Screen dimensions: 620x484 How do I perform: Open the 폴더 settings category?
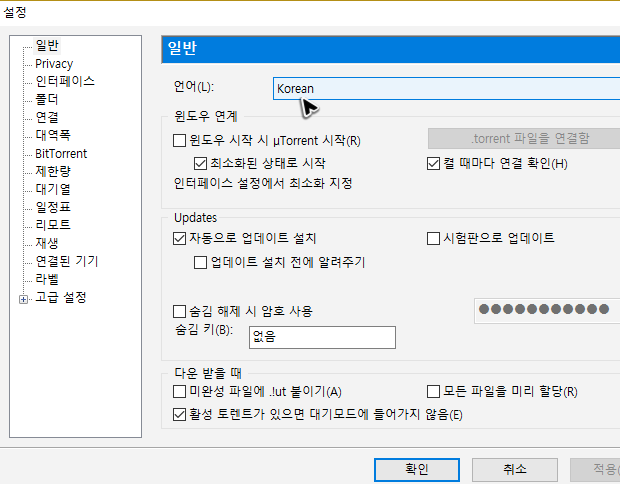[x=47, y=99]
